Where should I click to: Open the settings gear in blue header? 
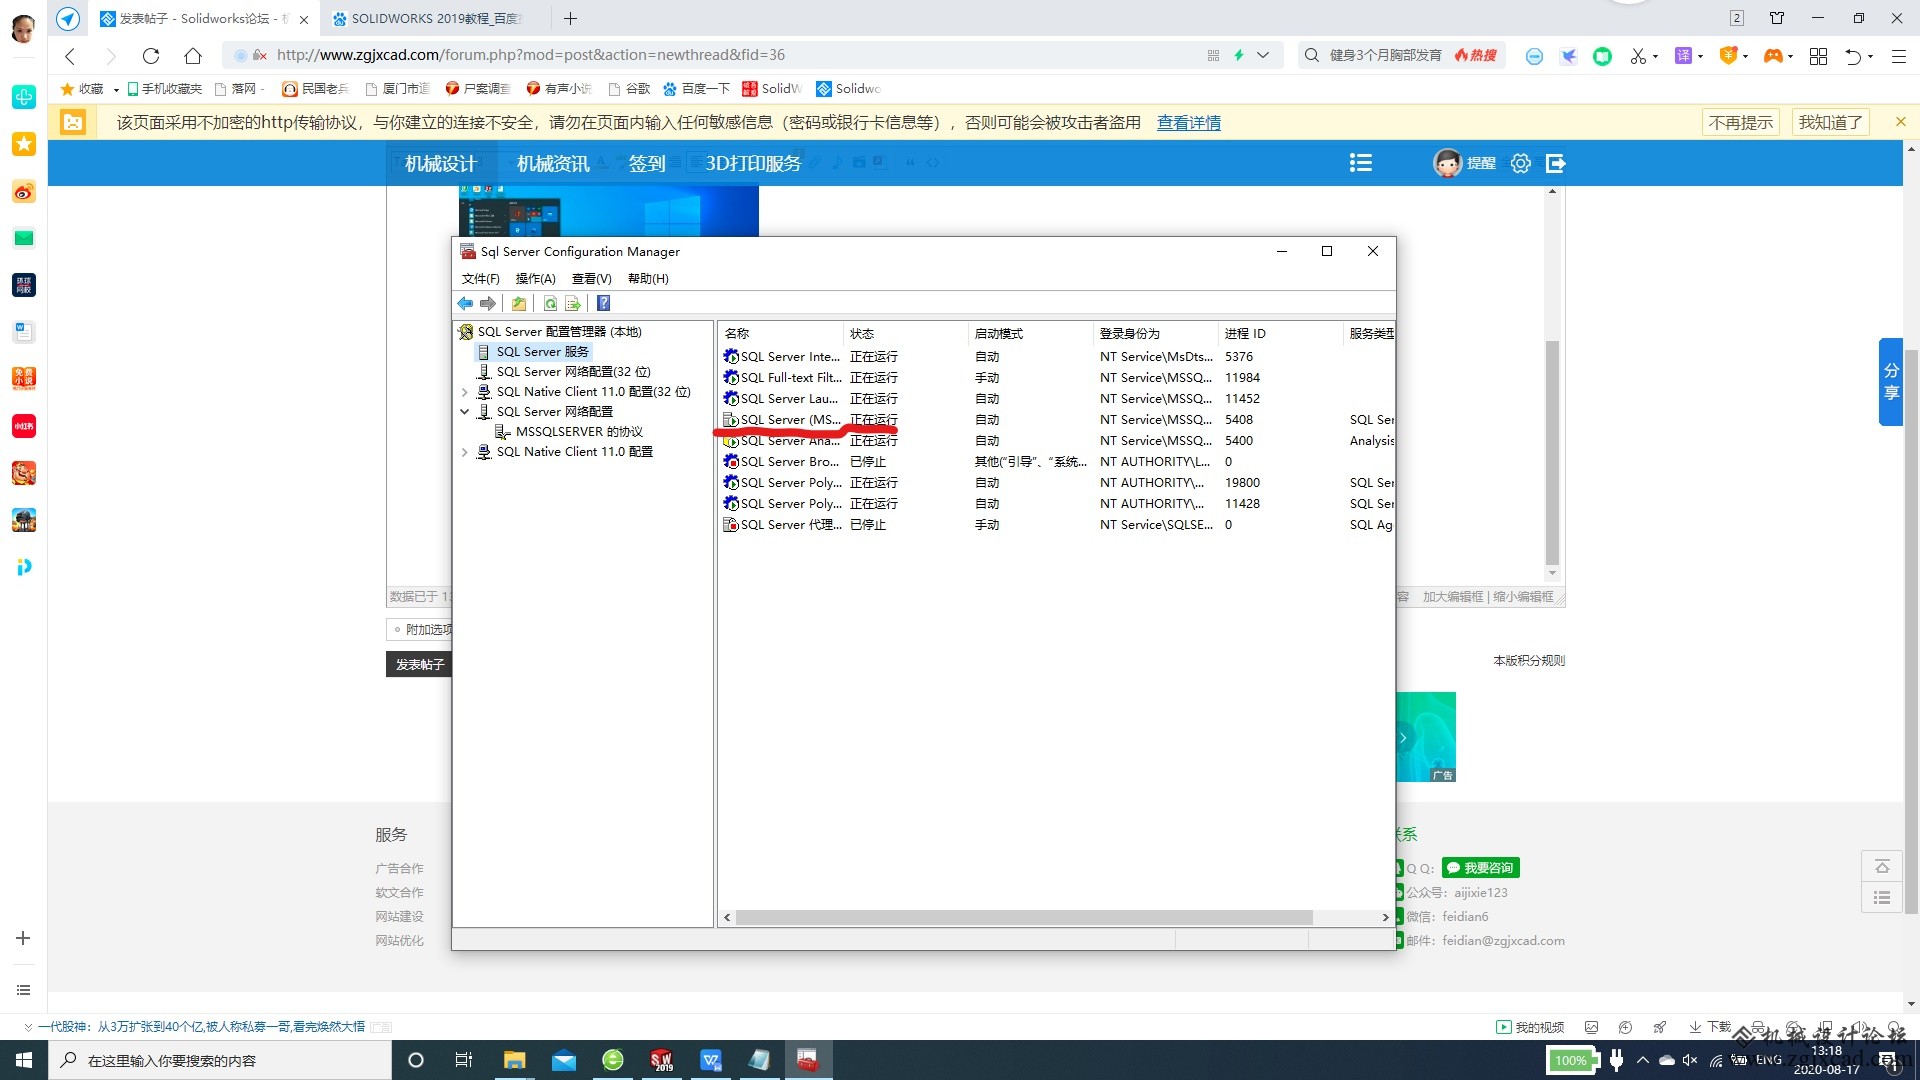[x=1520, y=163]
